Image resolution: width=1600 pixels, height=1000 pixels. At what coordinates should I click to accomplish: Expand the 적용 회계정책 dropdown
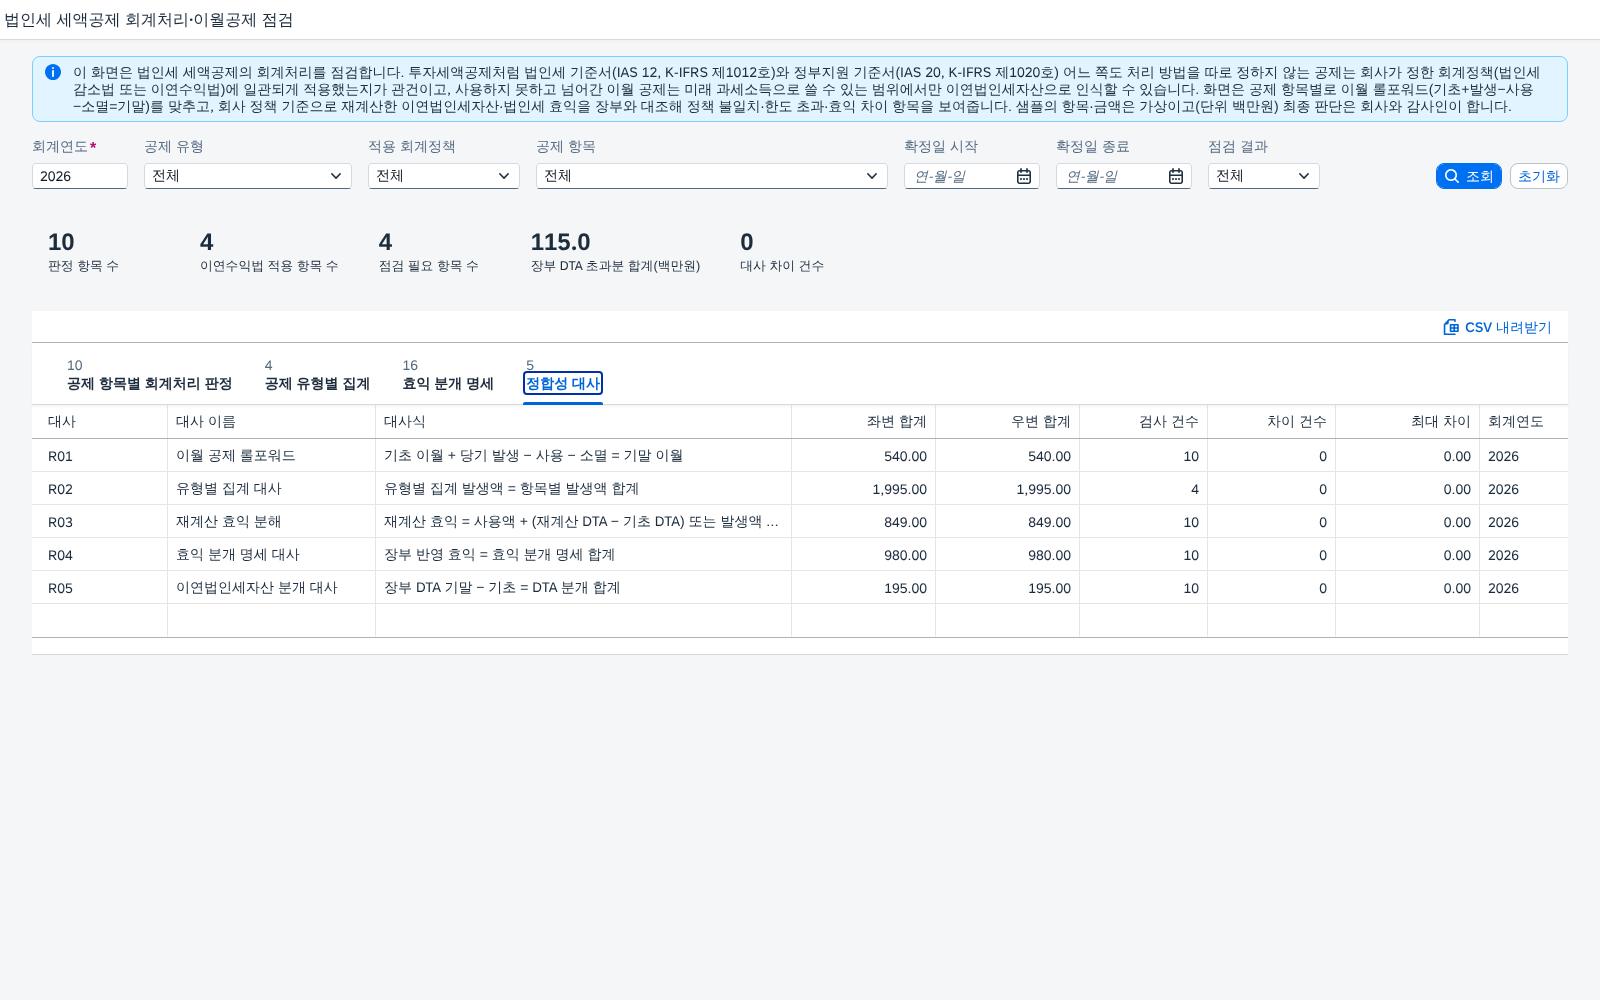coord(504,176)
